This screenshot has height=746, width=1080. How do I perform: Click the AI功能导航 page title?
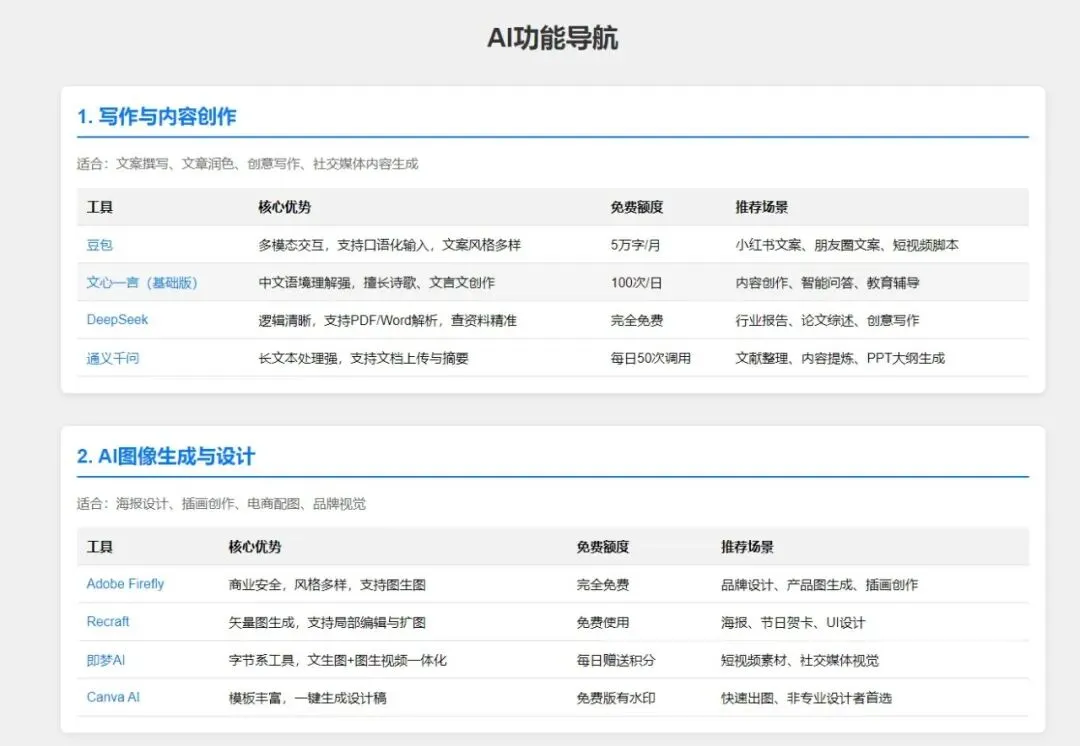552,38
